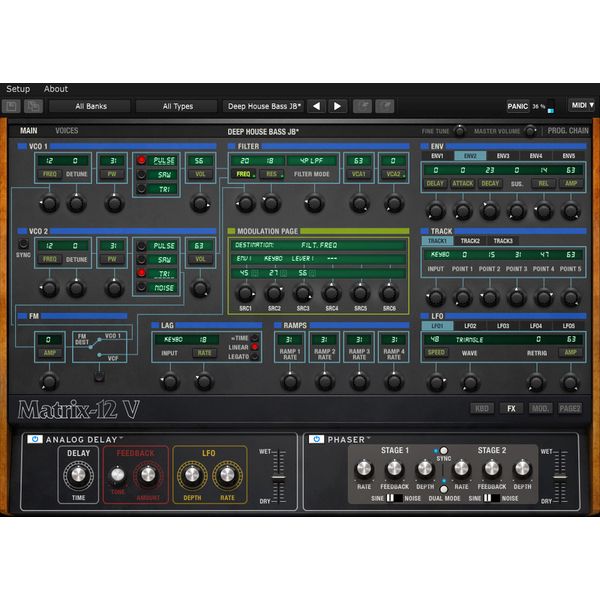Go to the previous preset with the left arrow

(316, 106)
